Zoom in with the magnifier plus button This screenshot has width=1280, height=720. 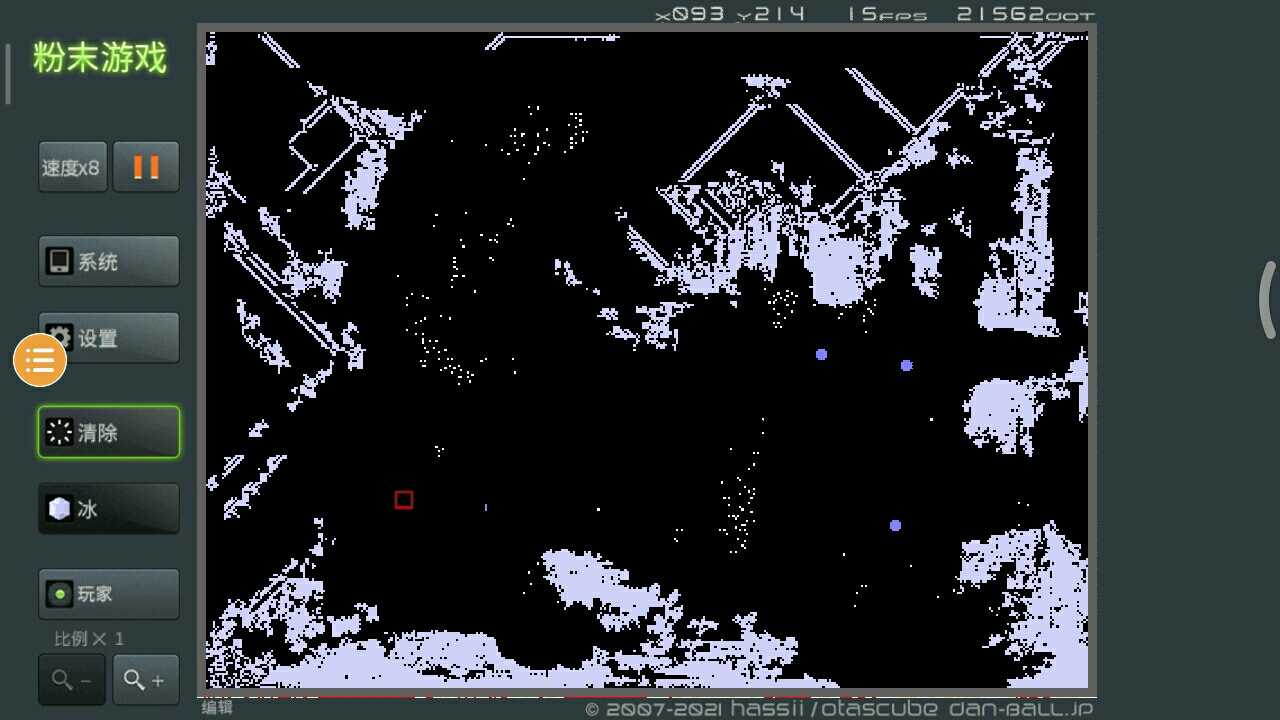coord(146,680)
